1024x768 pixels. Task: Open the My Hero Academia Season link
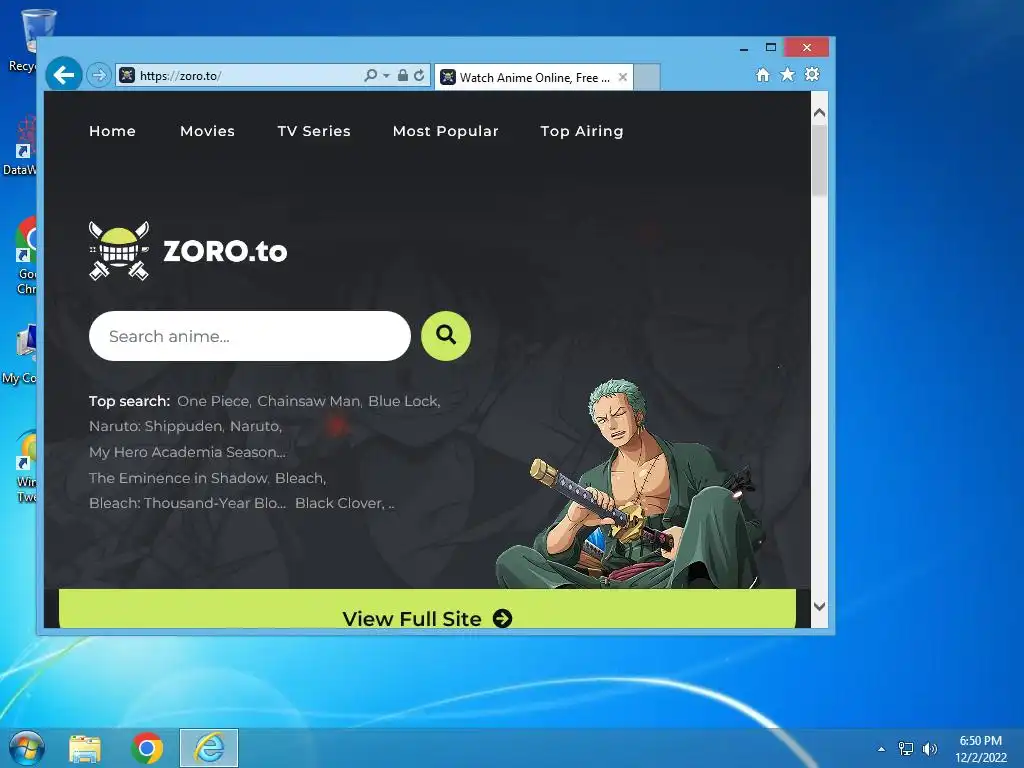coord(187,452)
